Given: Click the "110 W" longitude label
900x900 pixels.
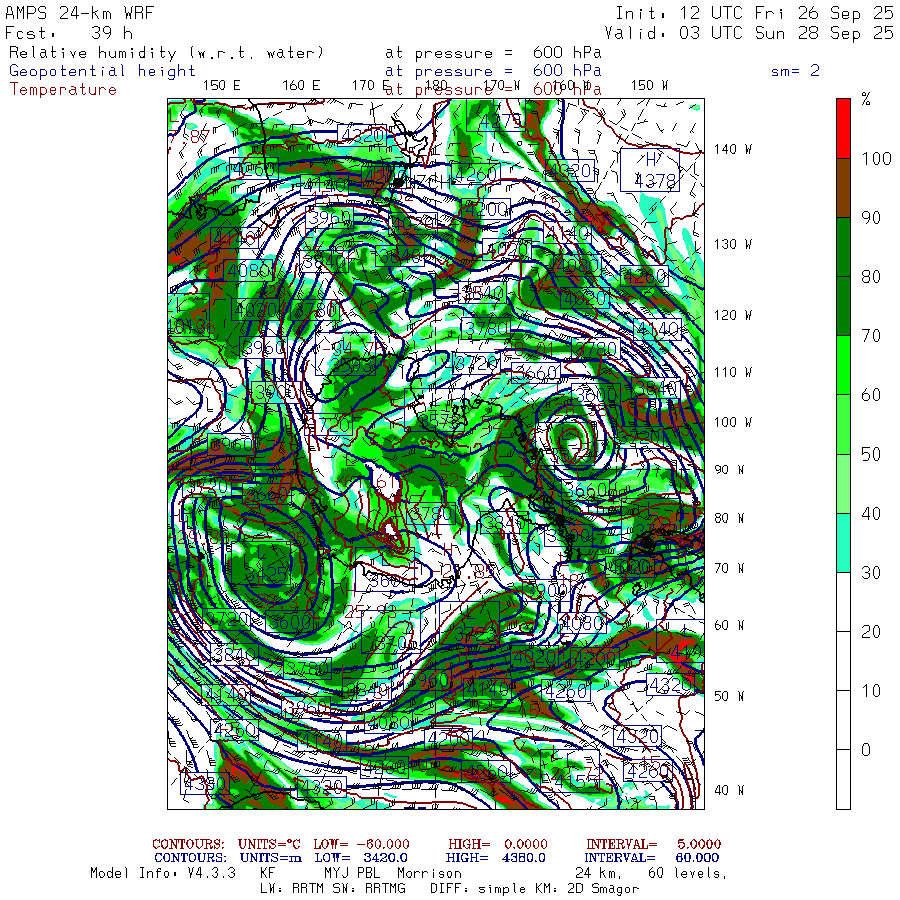Looking at the screenshot, I should click(733, 372).
